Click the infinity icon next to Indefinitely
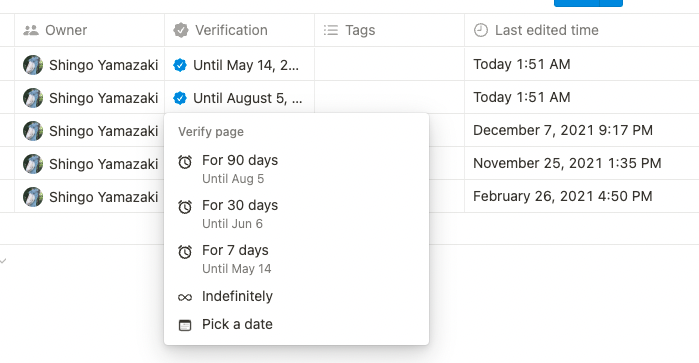 click(x=185, y=297)
